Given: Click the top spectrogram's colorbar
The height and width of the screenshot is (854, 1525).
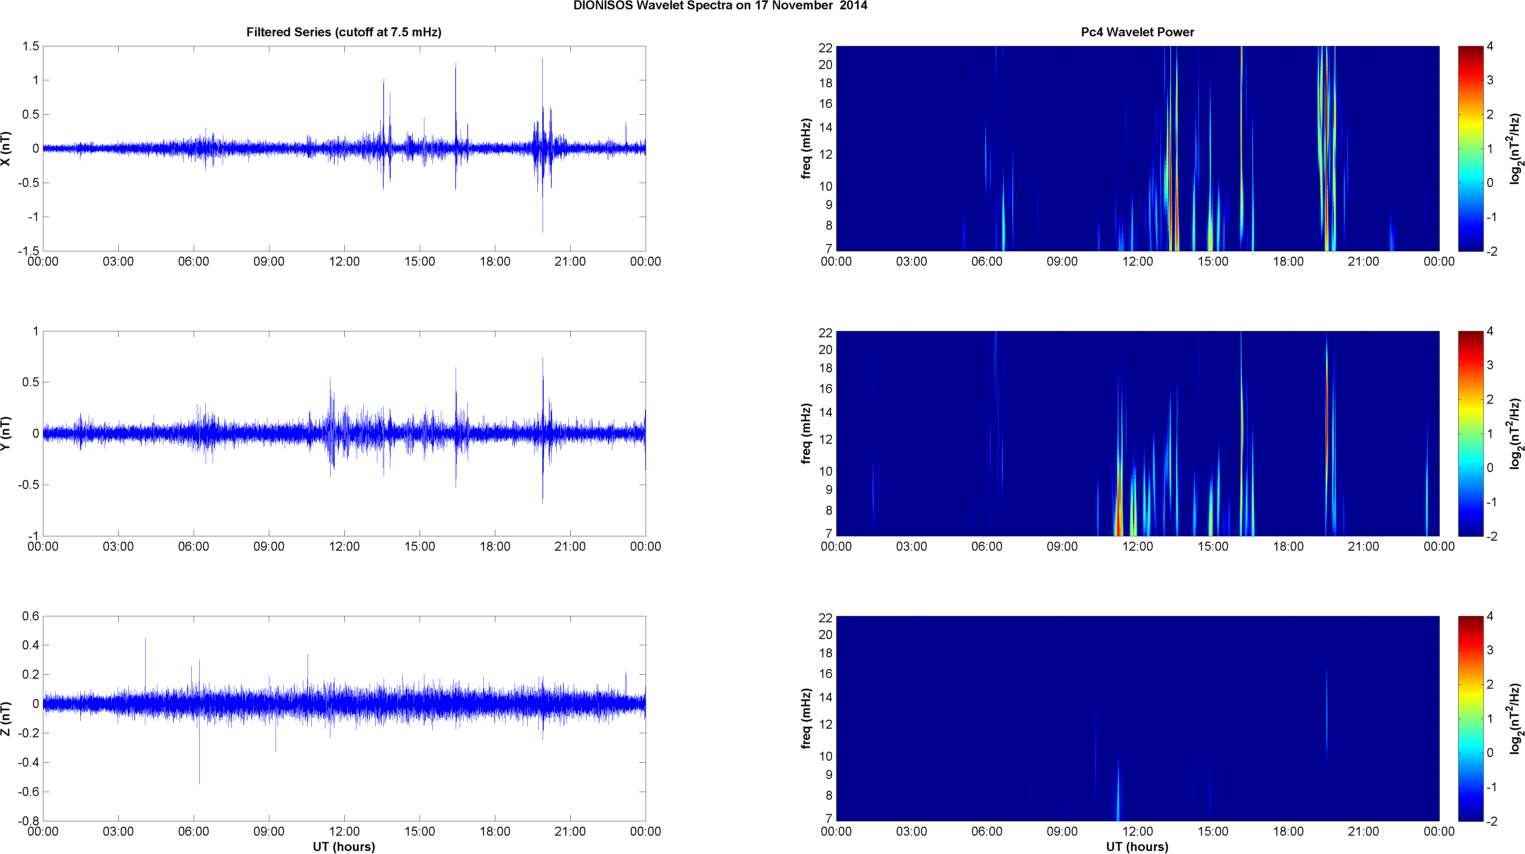Looking at the screenshot, I should [1470, 148].
